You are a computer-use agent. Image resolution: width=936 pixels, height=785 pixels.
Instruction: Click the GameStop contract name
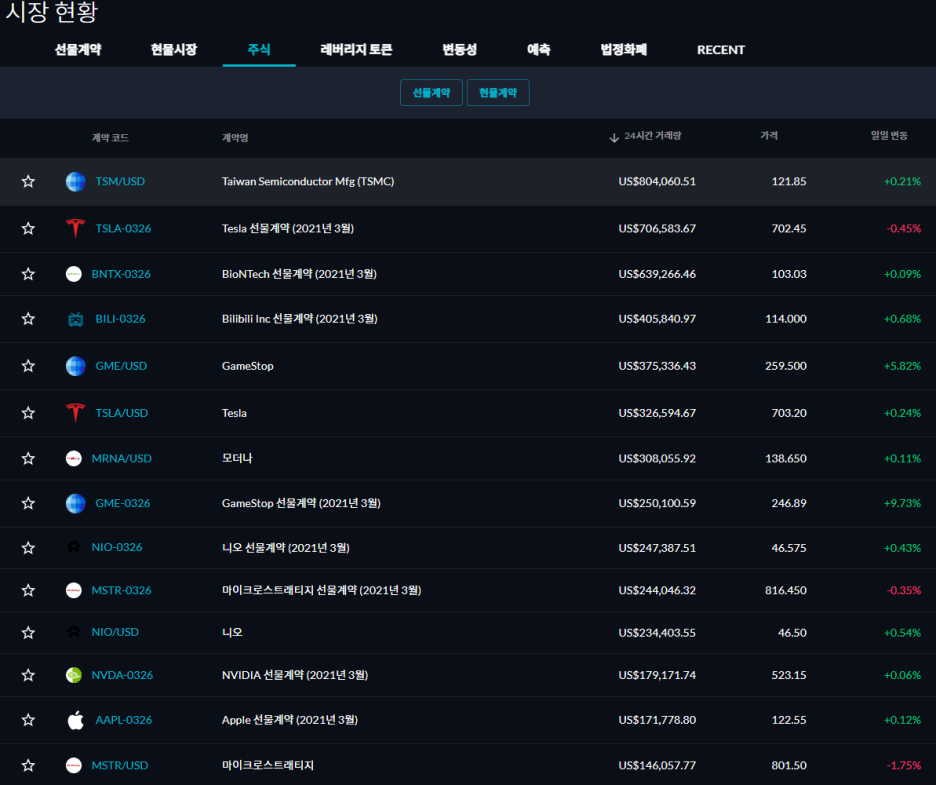pyautogui.click(x=248, y=366)
